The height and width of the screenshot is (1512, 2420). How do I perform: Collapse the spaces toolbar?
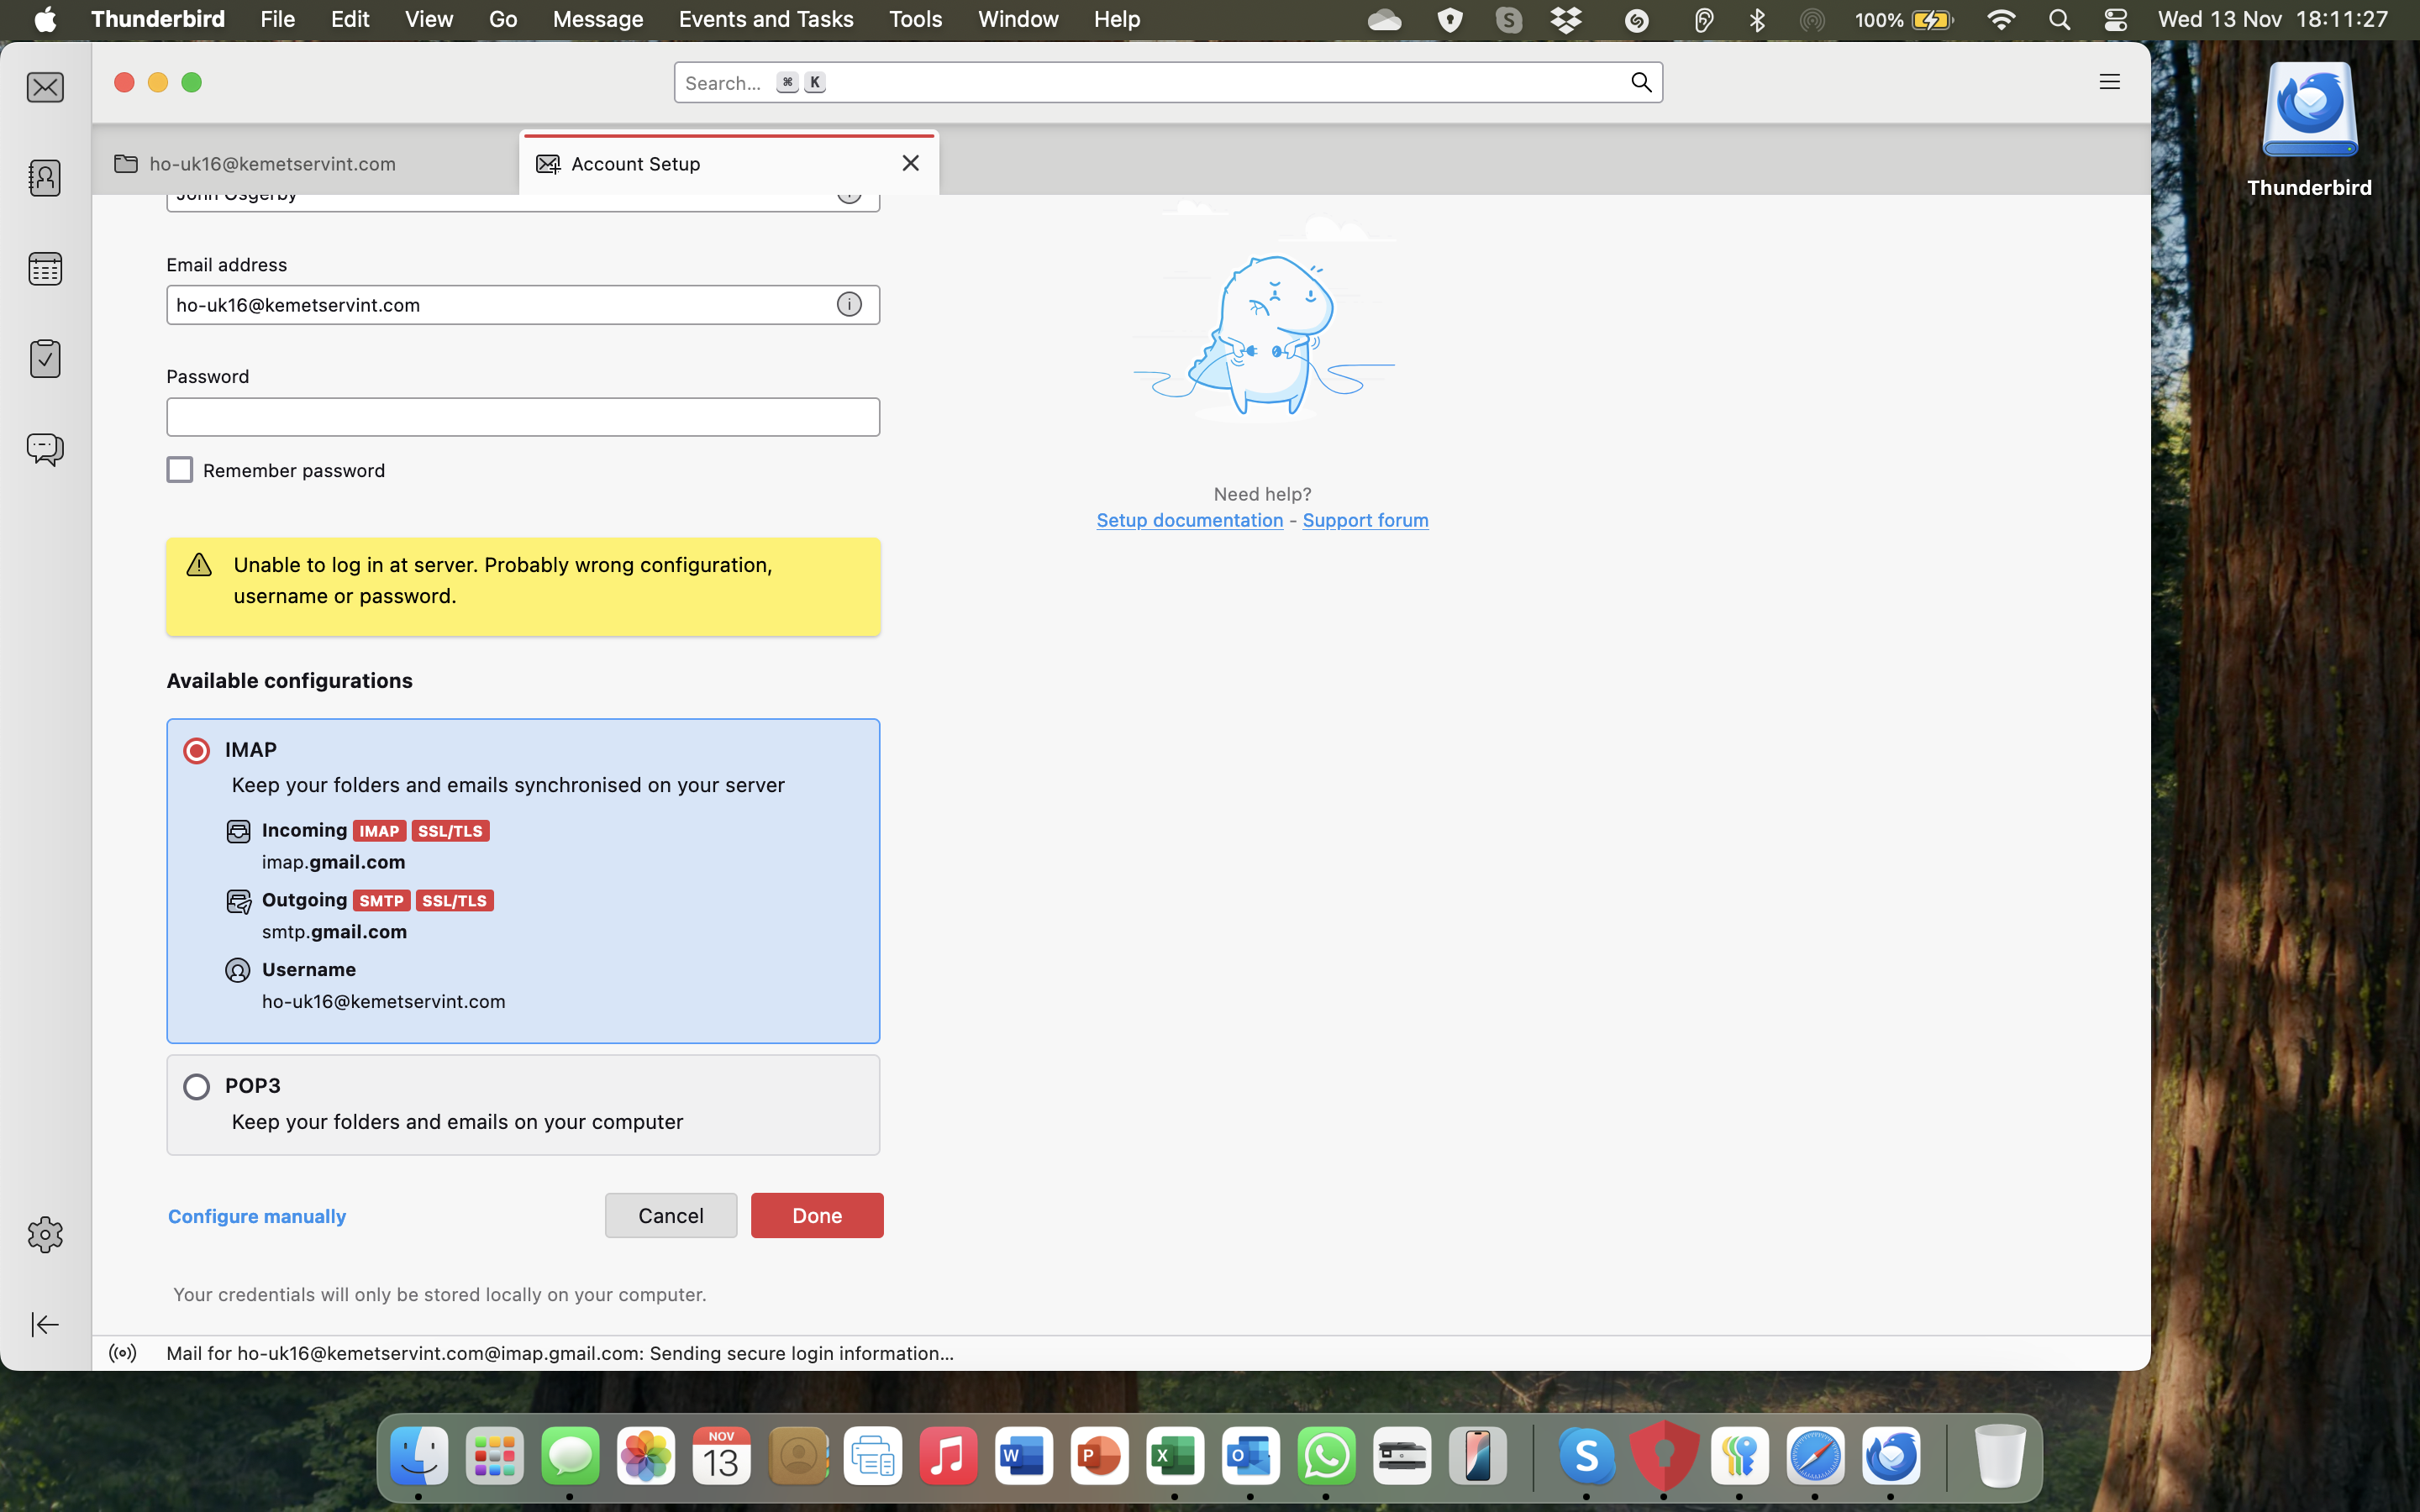pos(45,1324)
